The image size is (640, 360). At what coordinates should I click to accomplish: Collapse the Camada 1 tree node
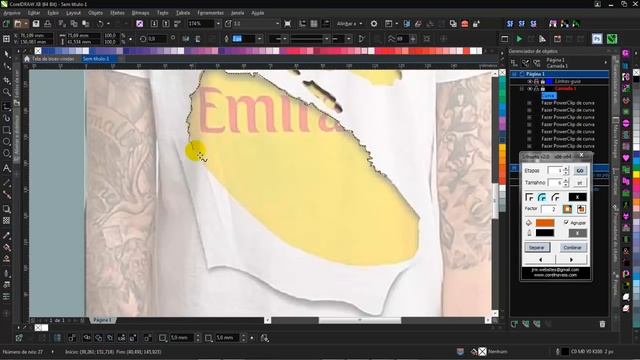click(x=522, y=89)
